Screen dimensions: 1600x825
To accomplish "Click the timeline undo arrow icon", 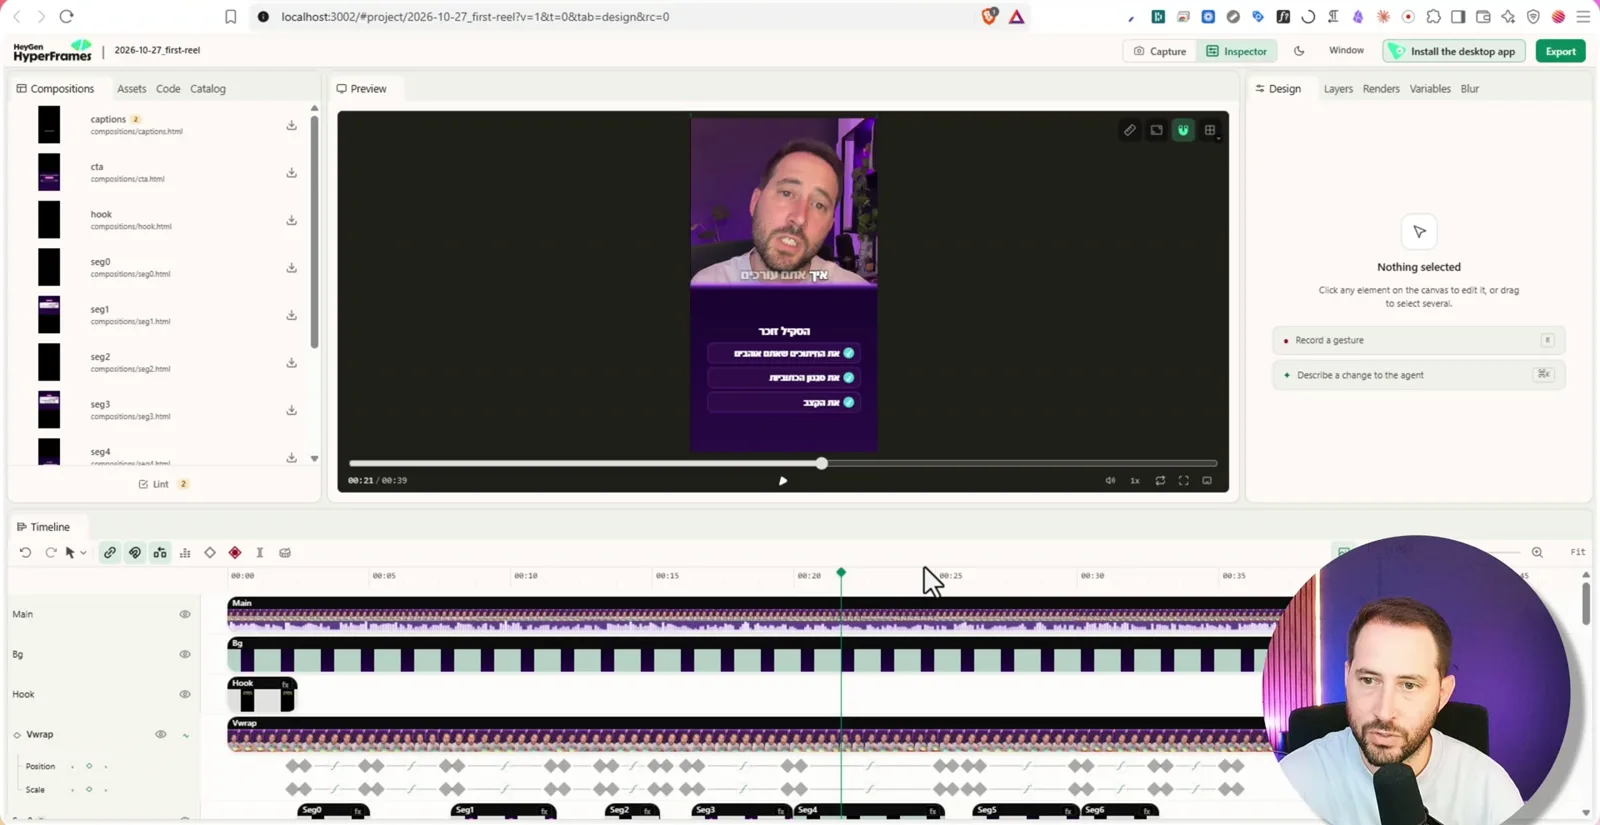I will coord(25,552).
